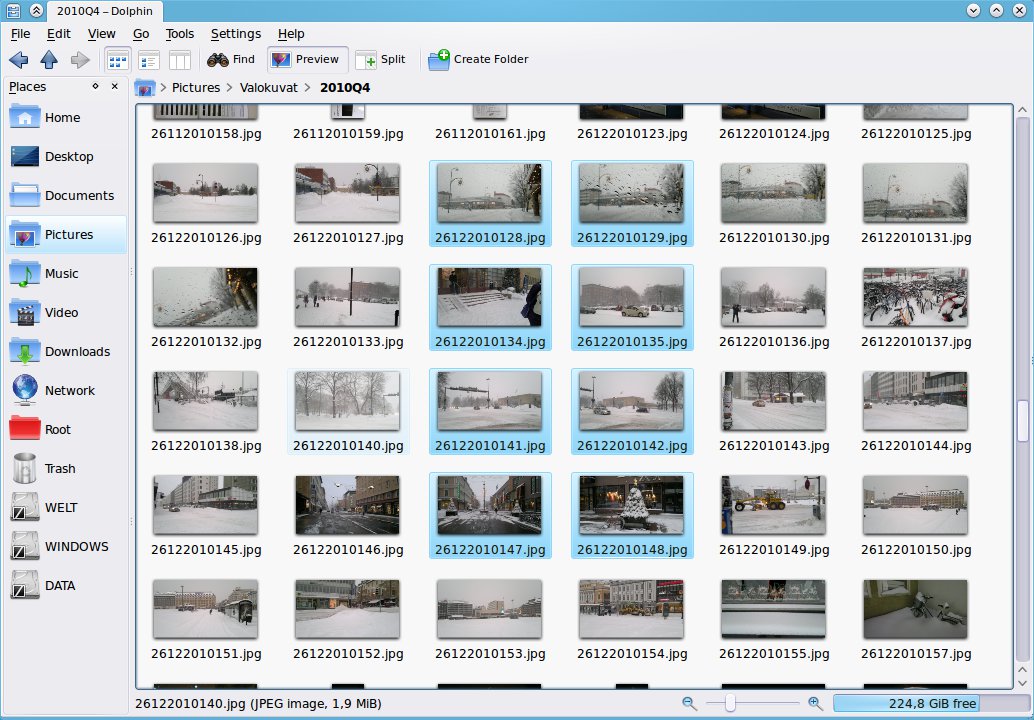Undock the Places panel via float button
The width and height of the screenshot is (1034, 720).
(x=96, y=86)
